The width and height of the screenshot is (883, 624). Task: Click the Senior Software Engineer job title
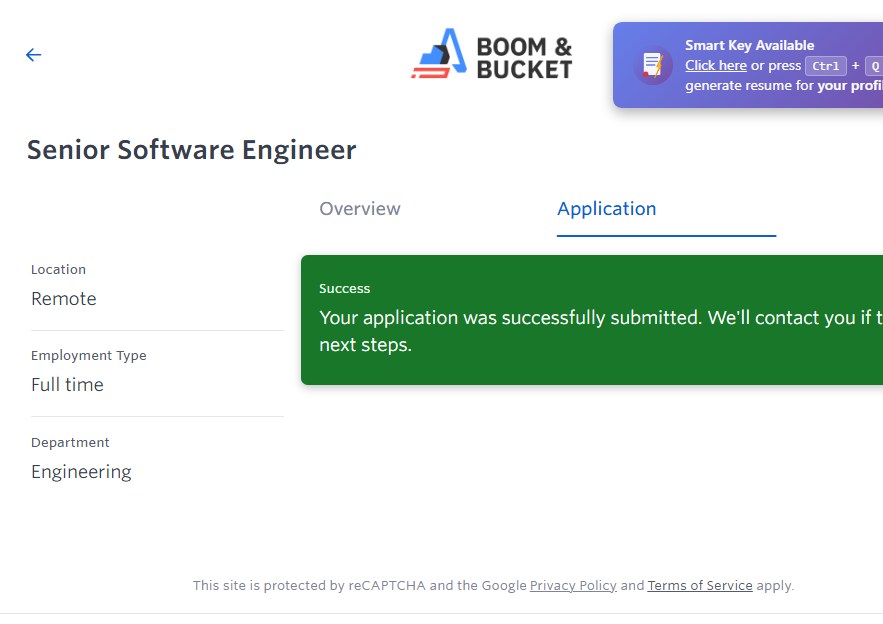click(x=191, y=150)
